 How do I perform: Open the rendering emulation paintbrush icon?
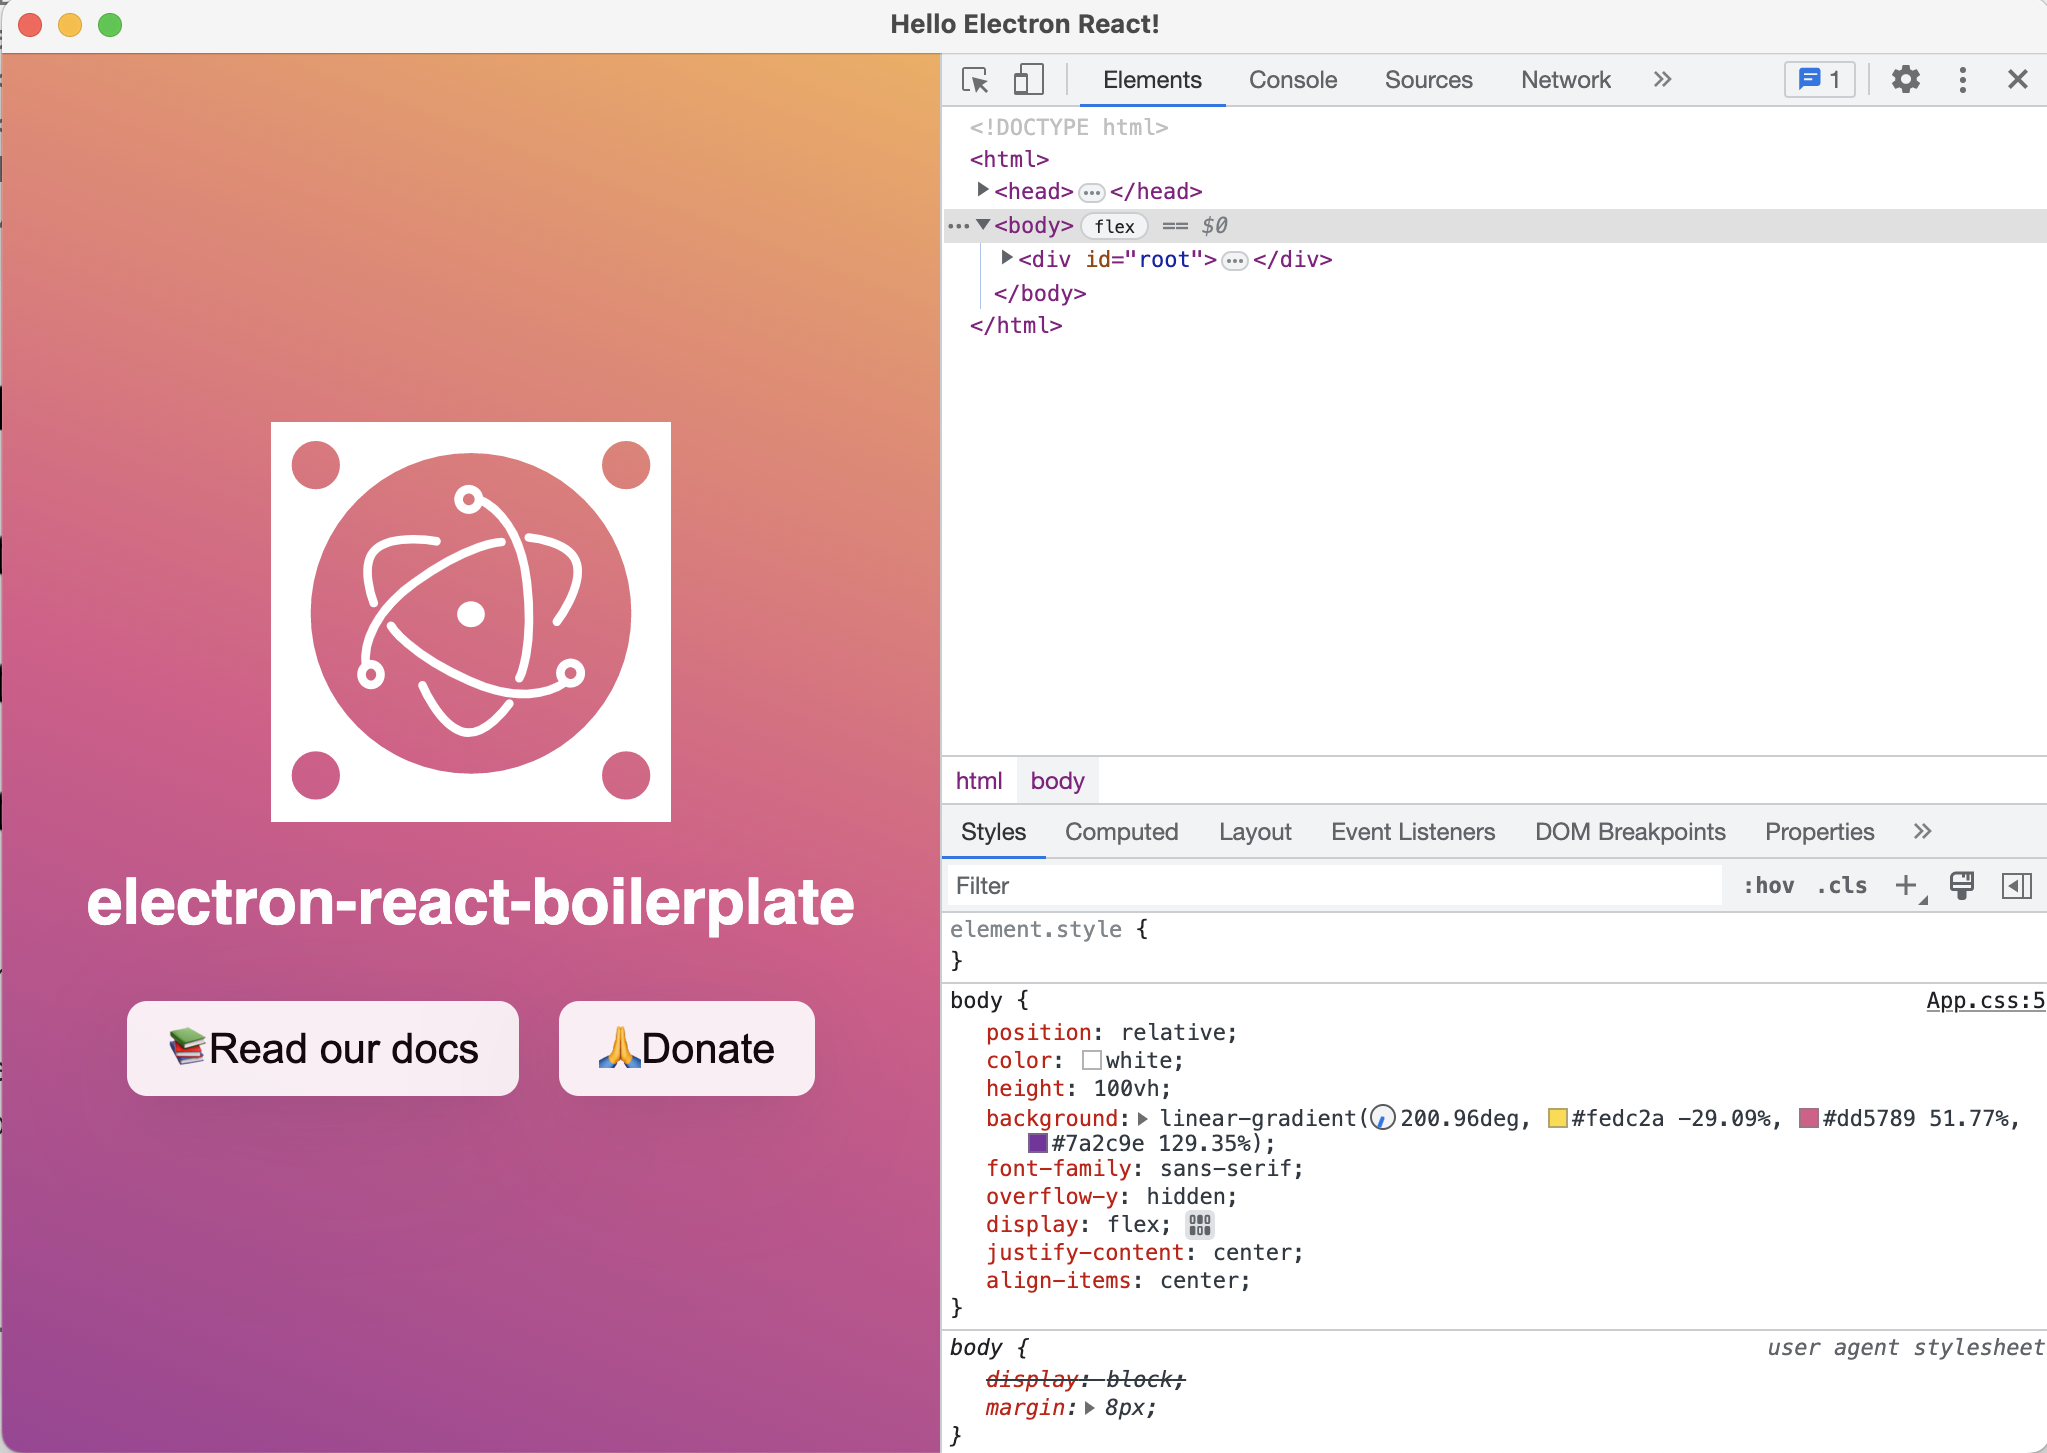coord(1961,885)
